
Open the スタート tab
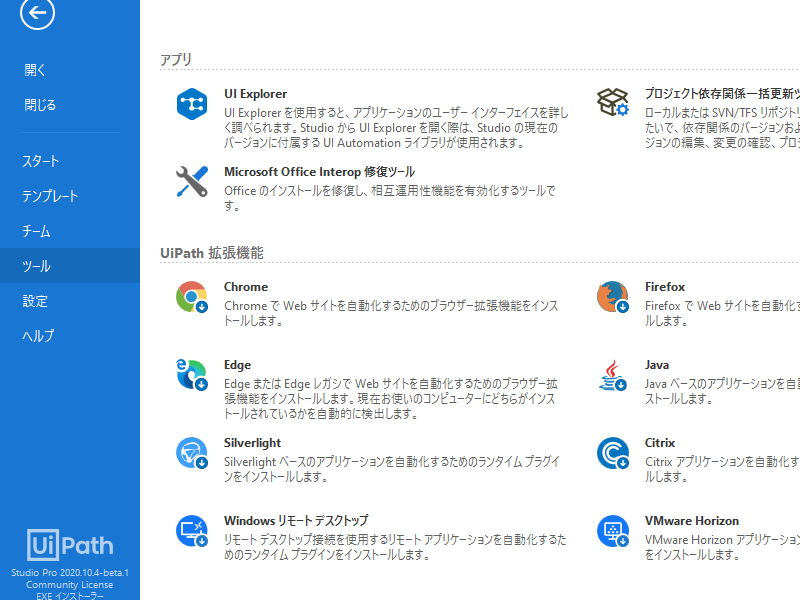40,161
